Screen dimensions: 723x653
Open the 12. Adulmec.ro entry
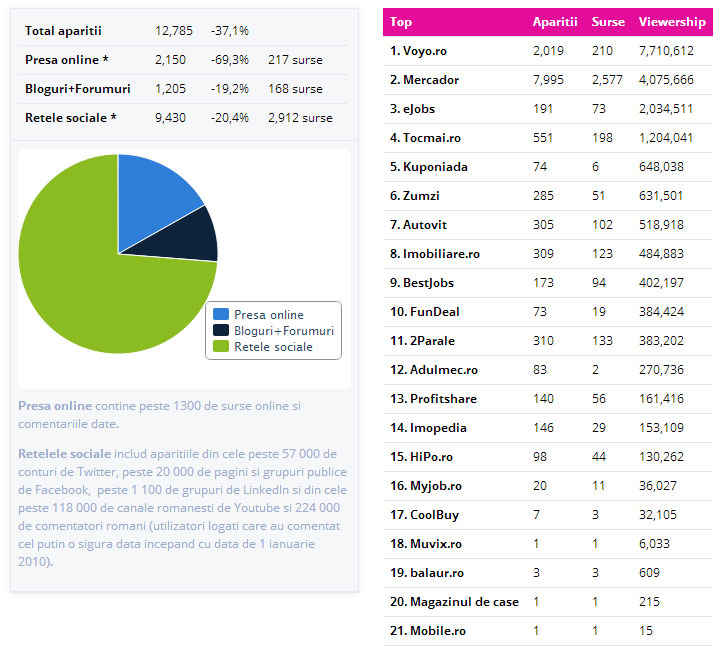click(434, 370)
